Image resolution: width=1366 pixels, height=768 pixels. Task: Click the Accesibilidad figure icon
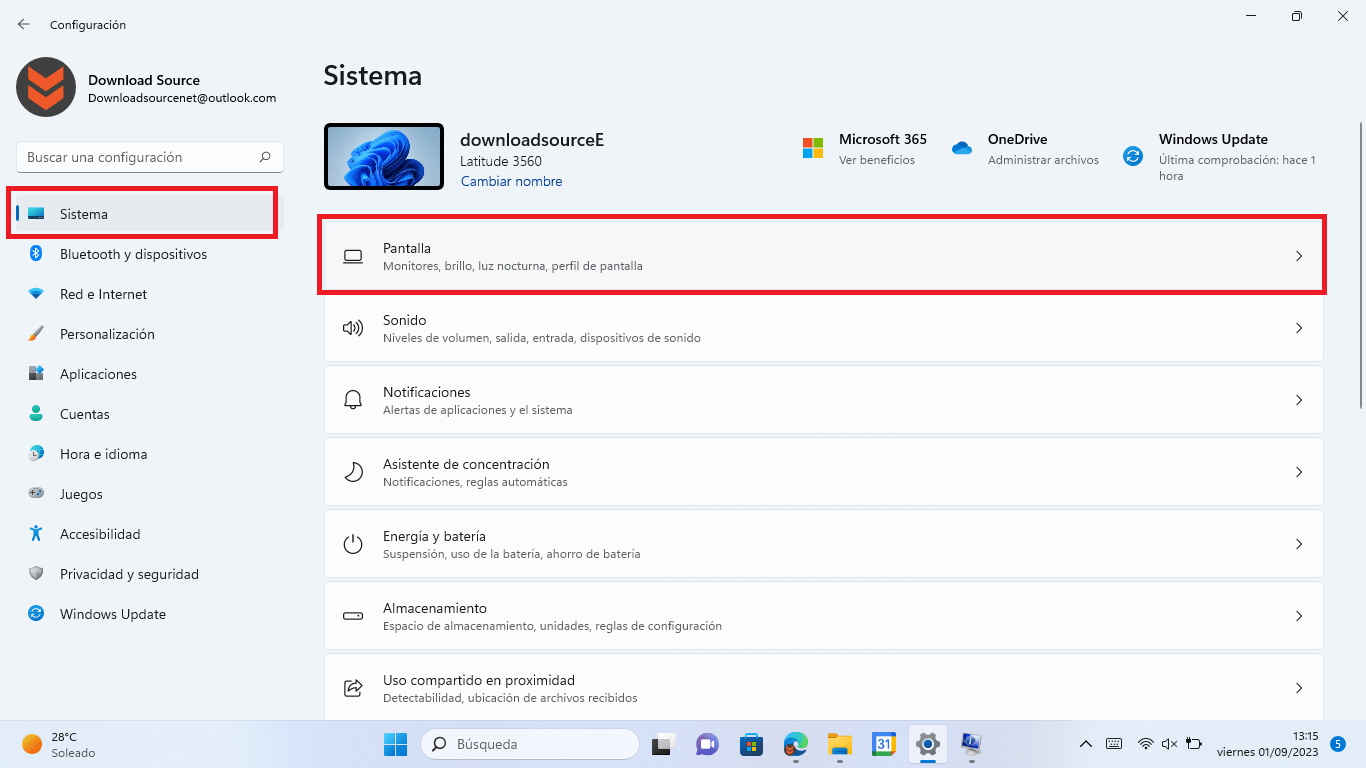pos(36,534)
